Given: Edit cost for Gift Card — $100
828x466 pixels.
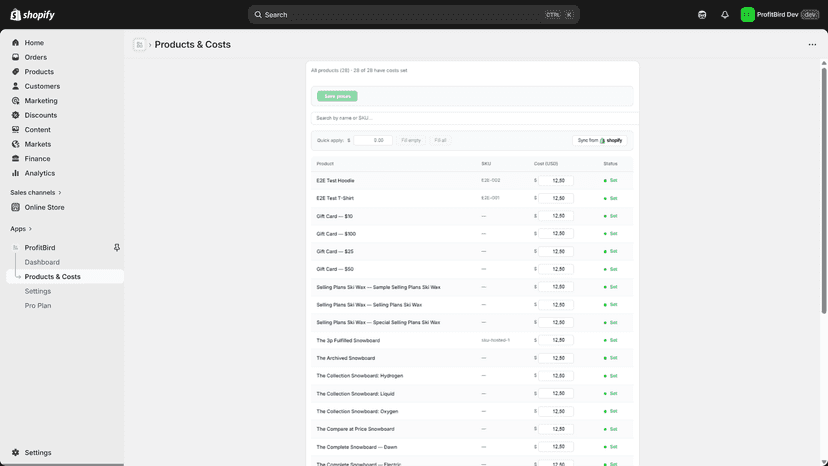Looking at the screenshot, I should (556, 234).
